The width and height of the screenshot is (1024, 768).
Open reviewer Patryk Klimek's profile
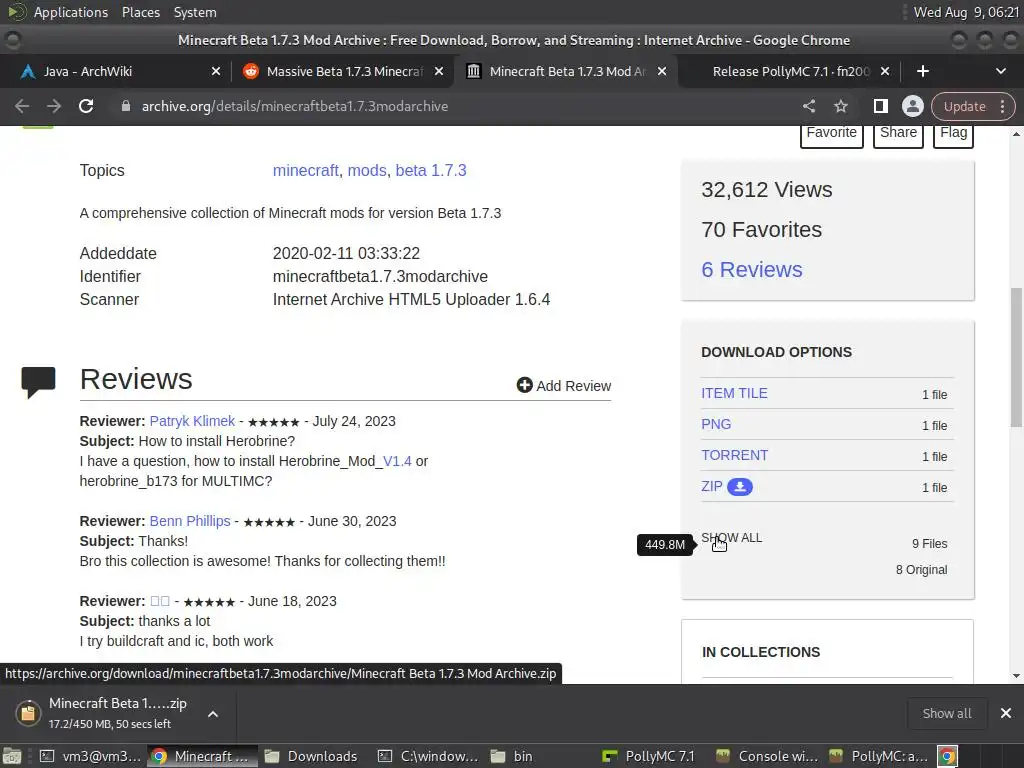point(192,421)
